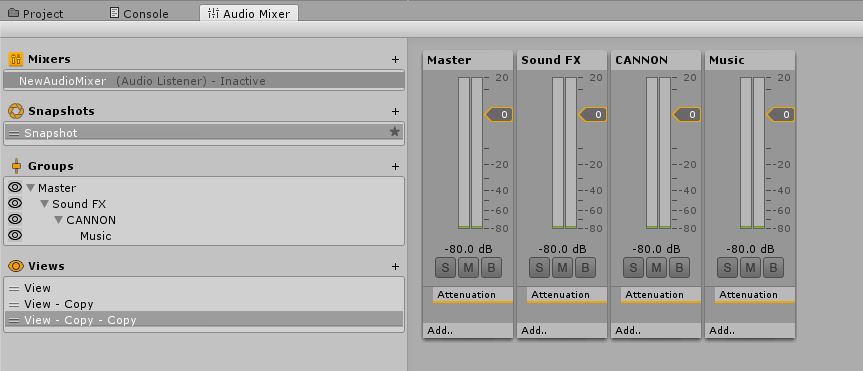
Task: Mute the Music channel
Action: [x=750, y=268]
